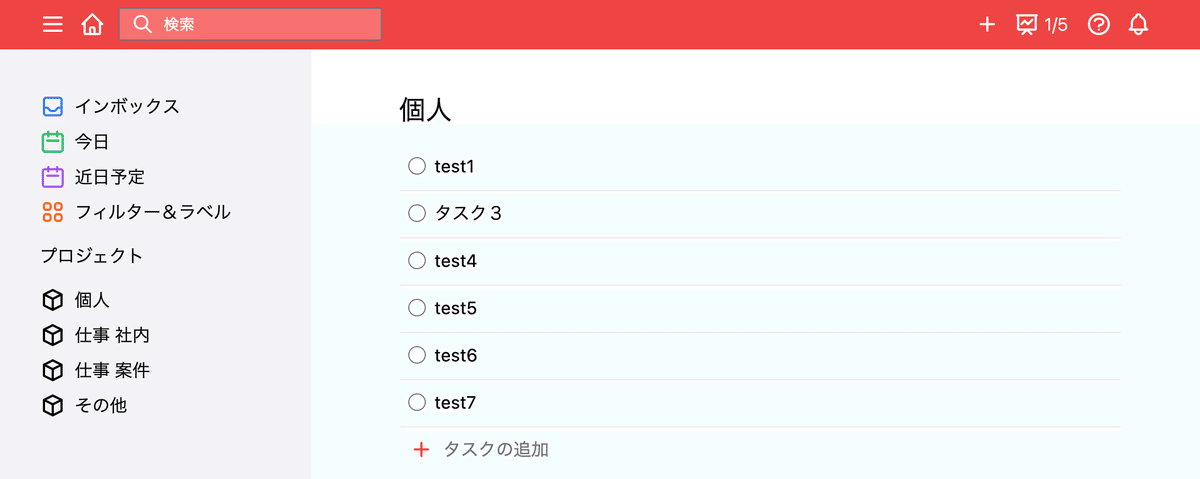Select the Inbox tray icon
1200x479 pixels.
coord(53,106)
